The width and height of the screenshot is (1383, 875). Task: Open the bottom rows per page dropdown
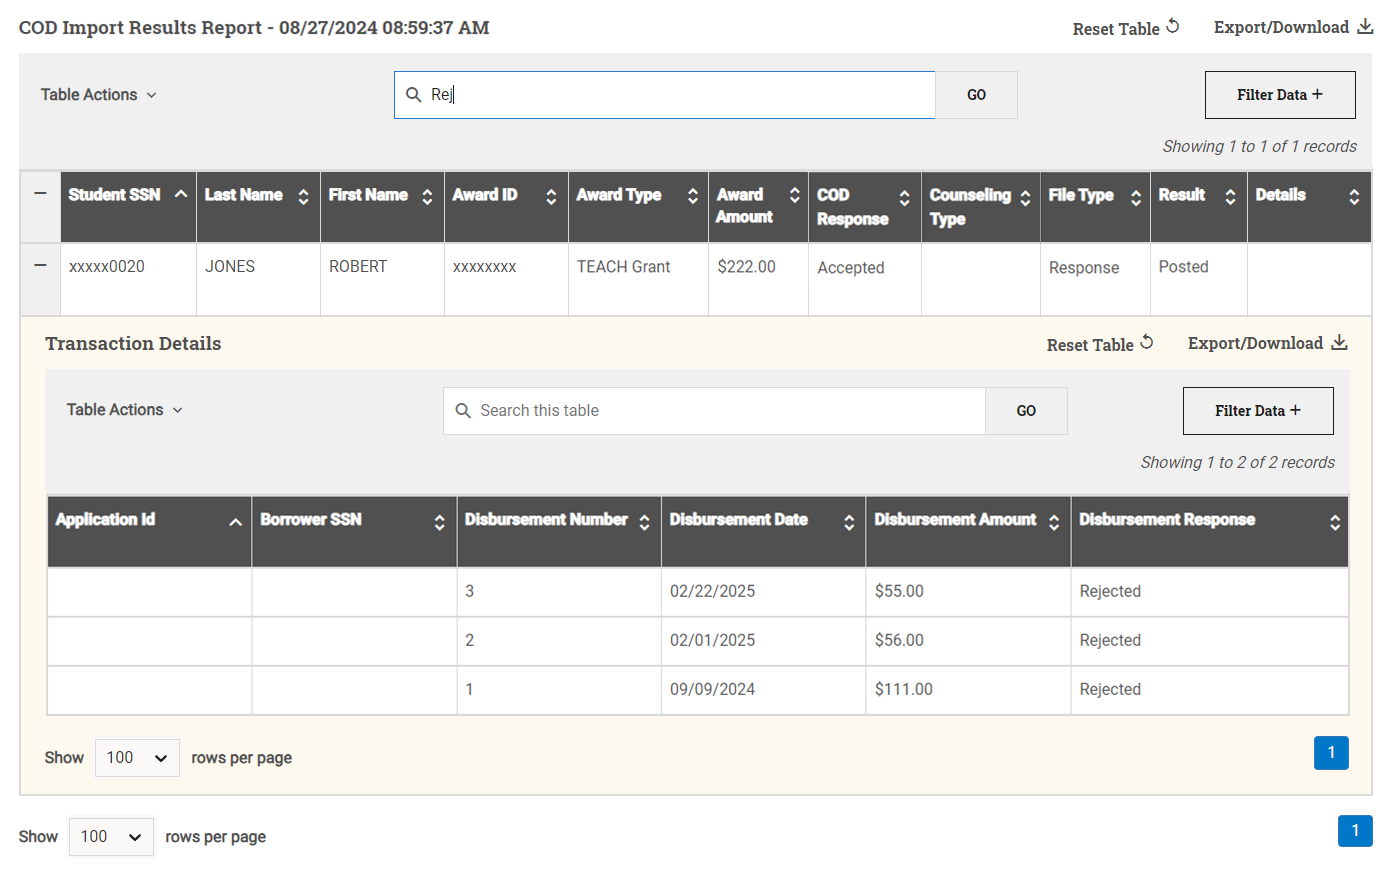pos(111,837)
